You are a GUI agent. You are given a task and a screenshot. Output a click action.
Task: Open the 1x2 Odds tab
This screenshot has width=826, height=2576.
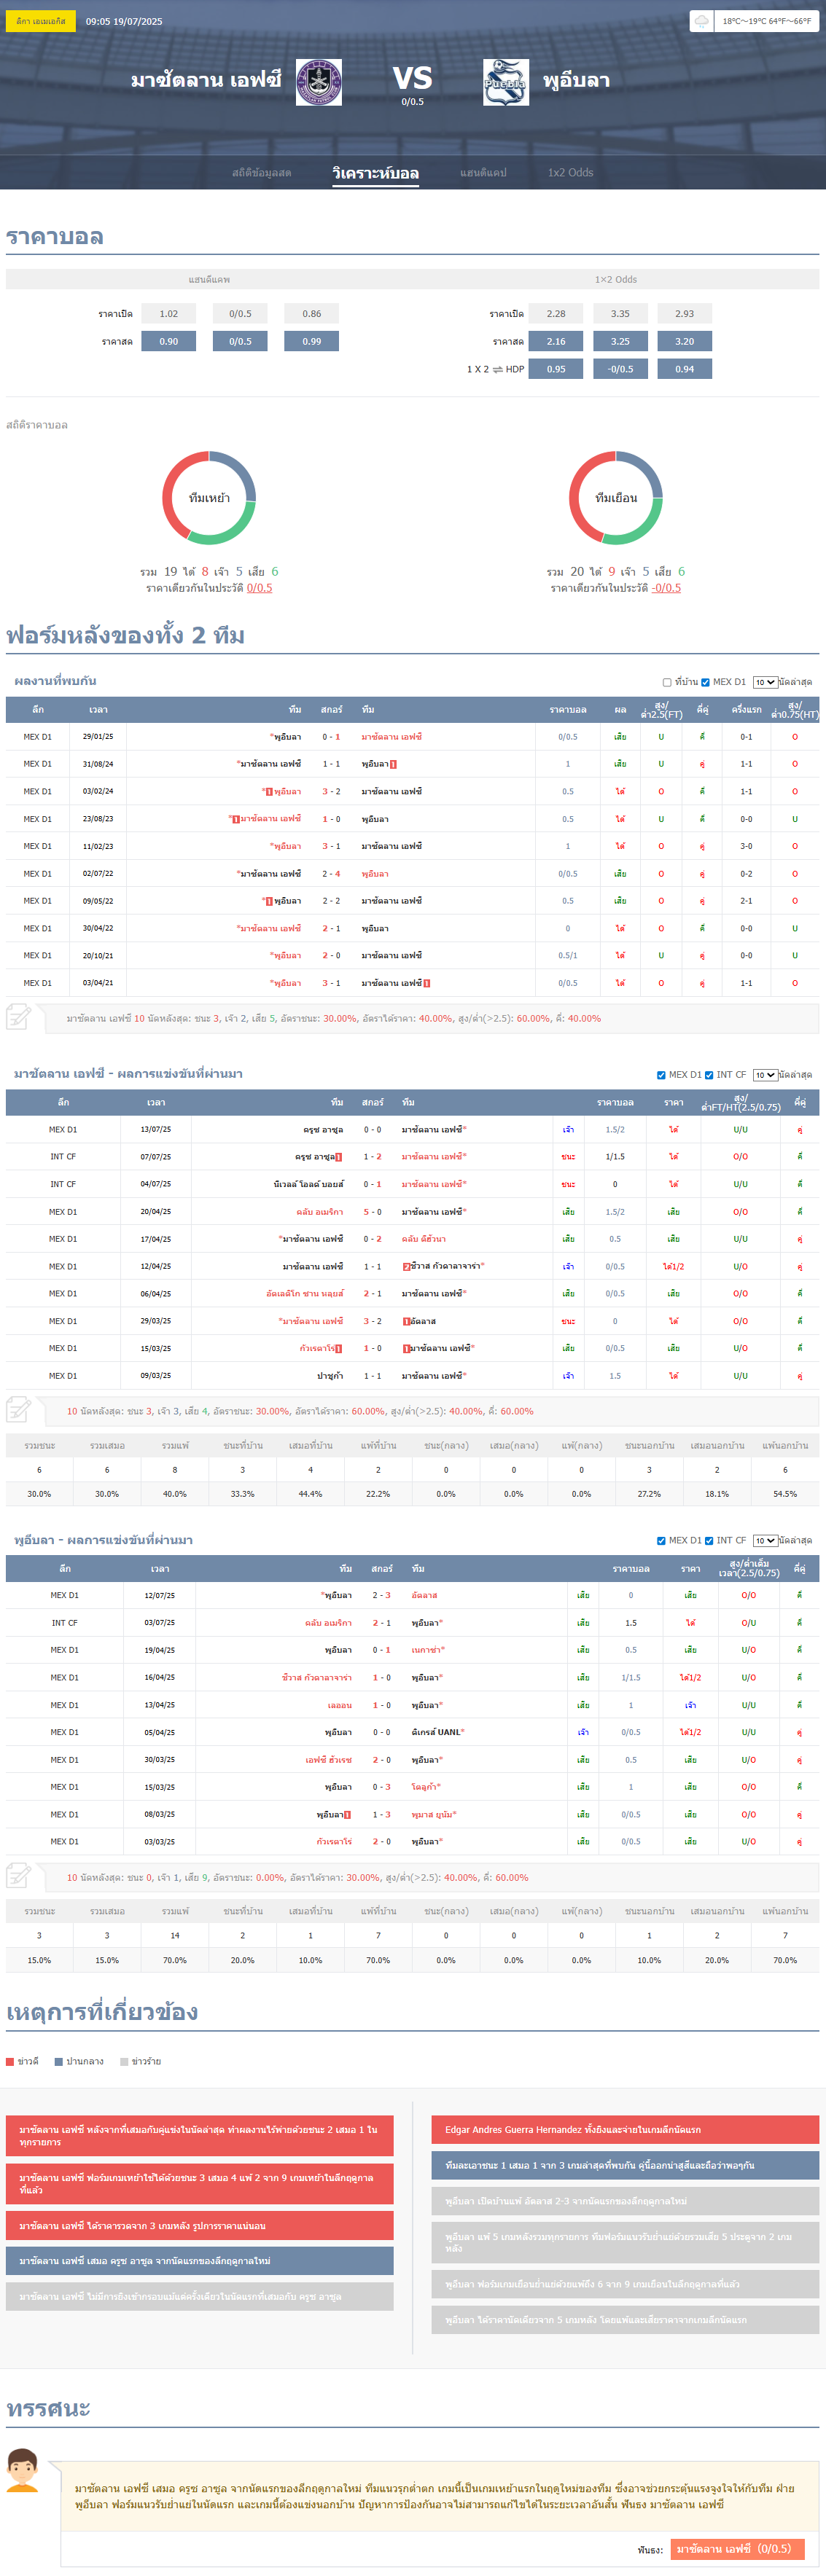570,173
